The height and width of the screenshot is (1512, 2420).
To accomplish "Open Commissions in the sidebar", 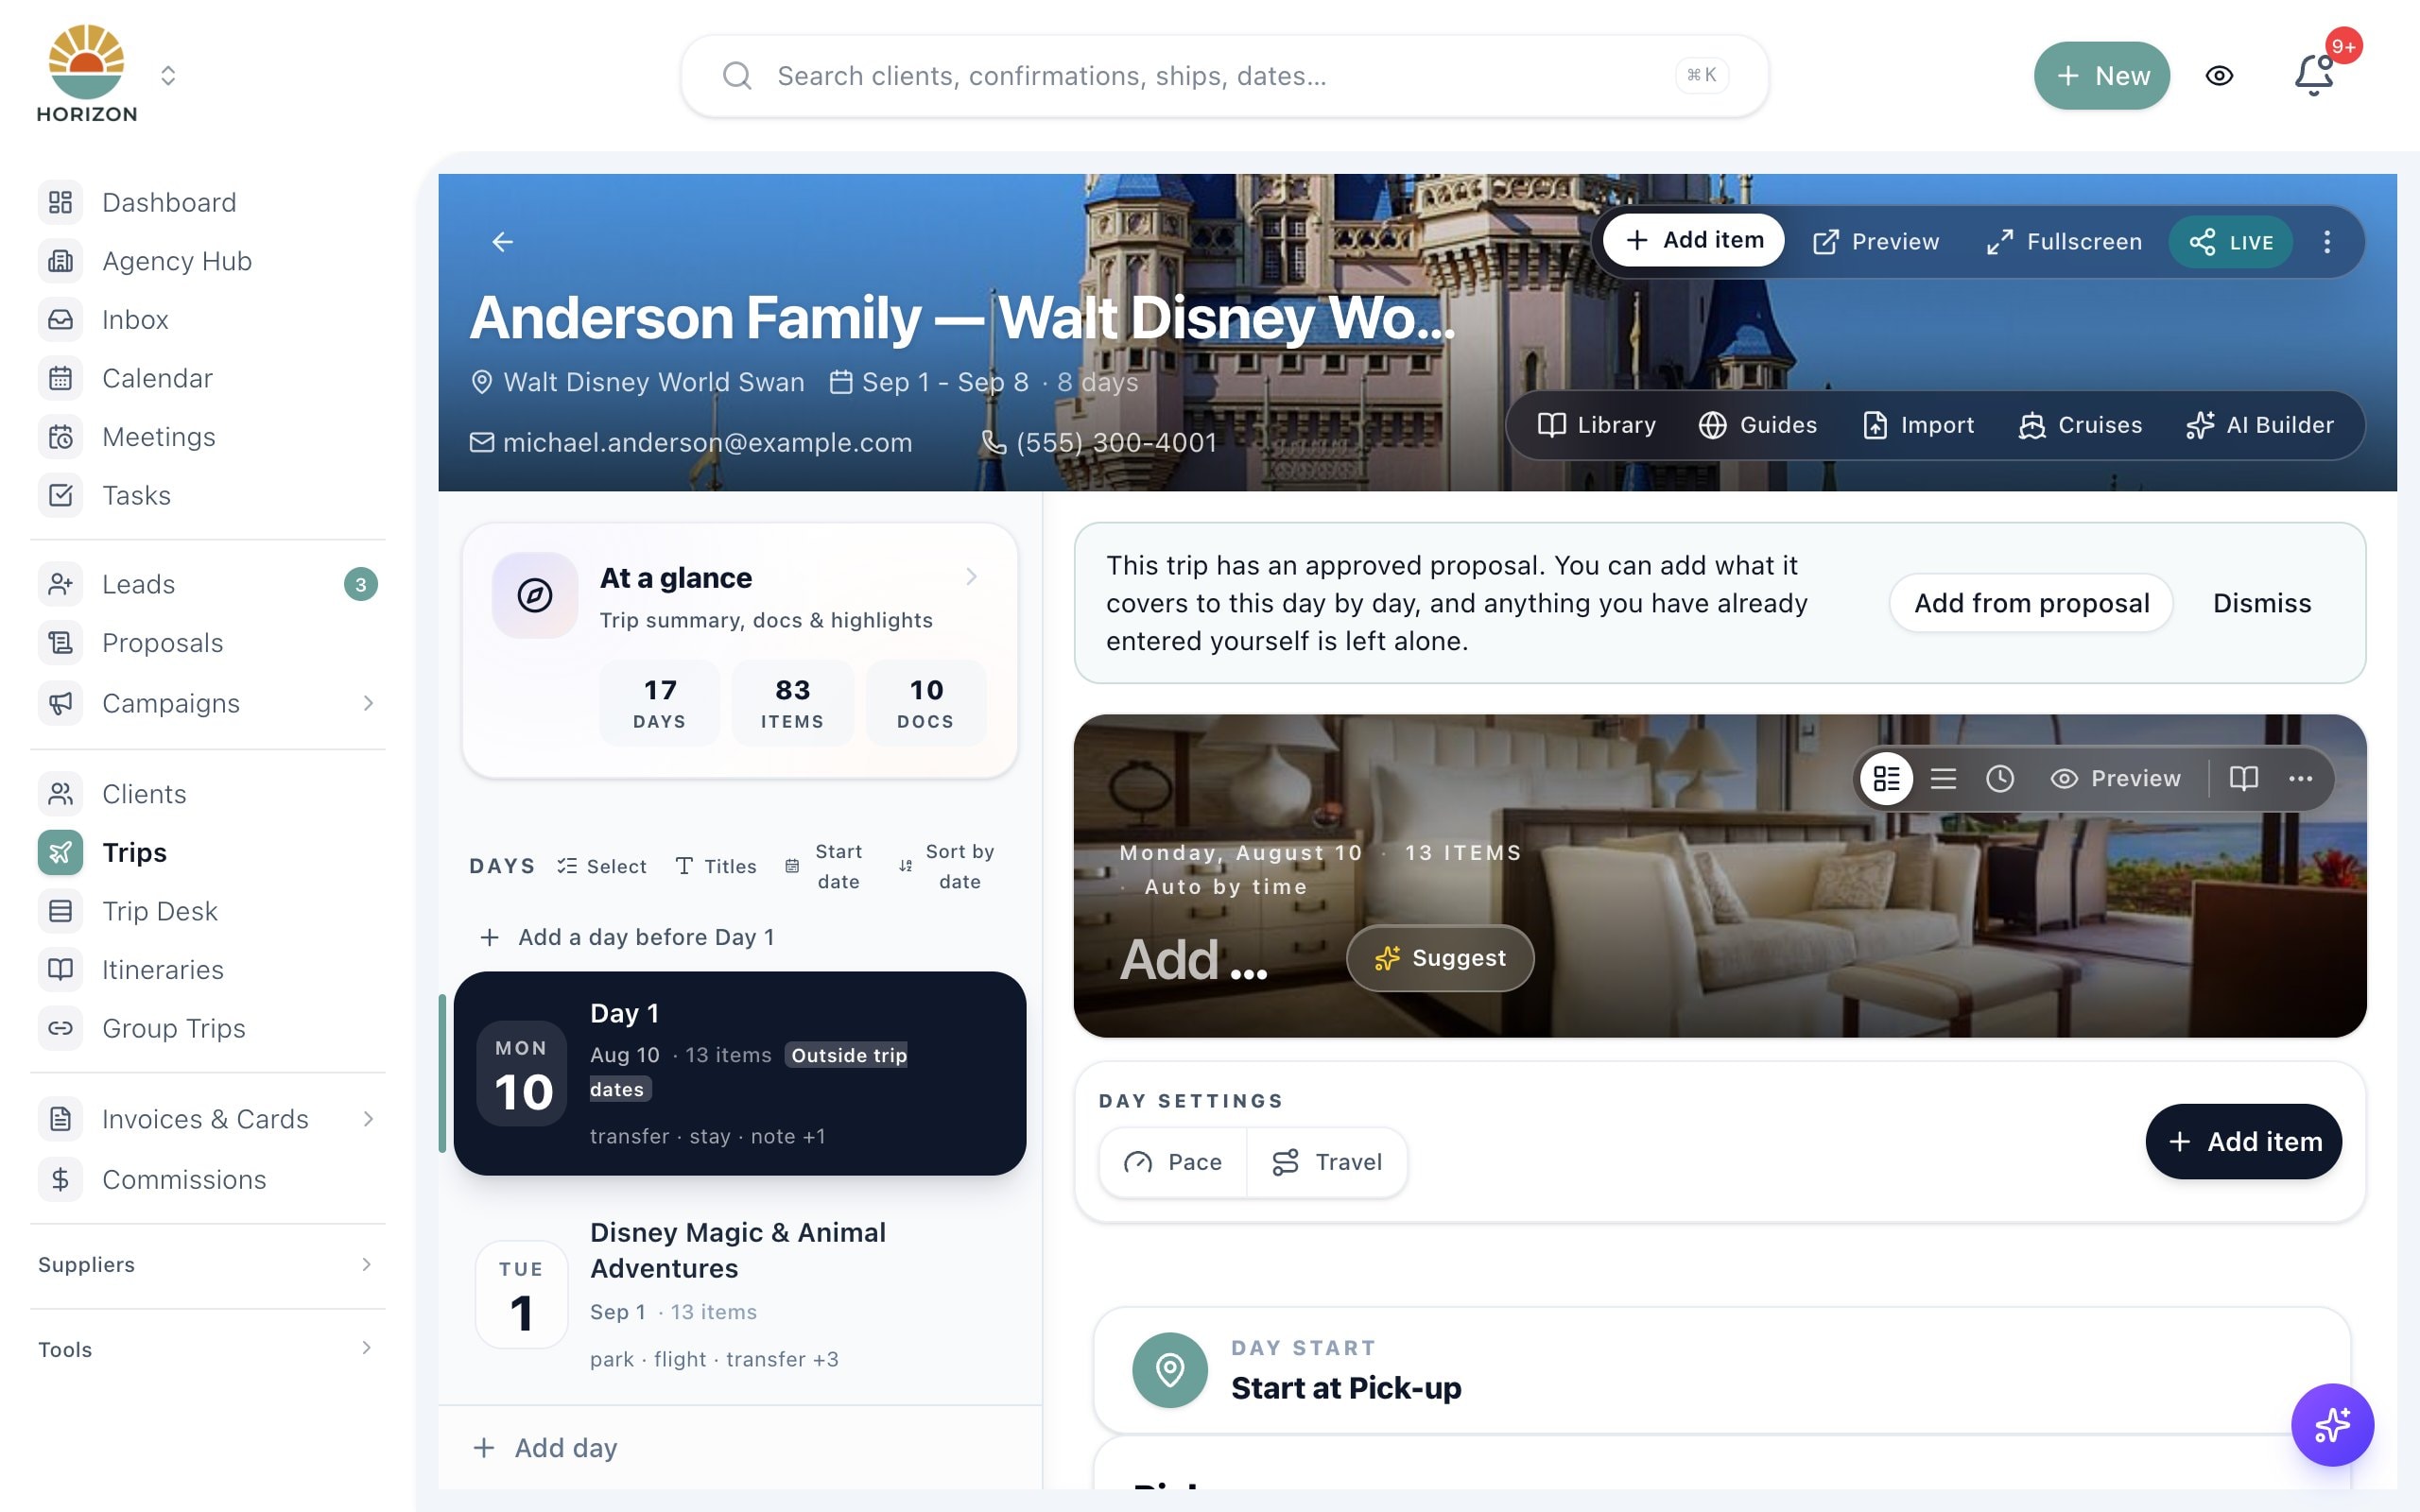I will click(208, 1179).
